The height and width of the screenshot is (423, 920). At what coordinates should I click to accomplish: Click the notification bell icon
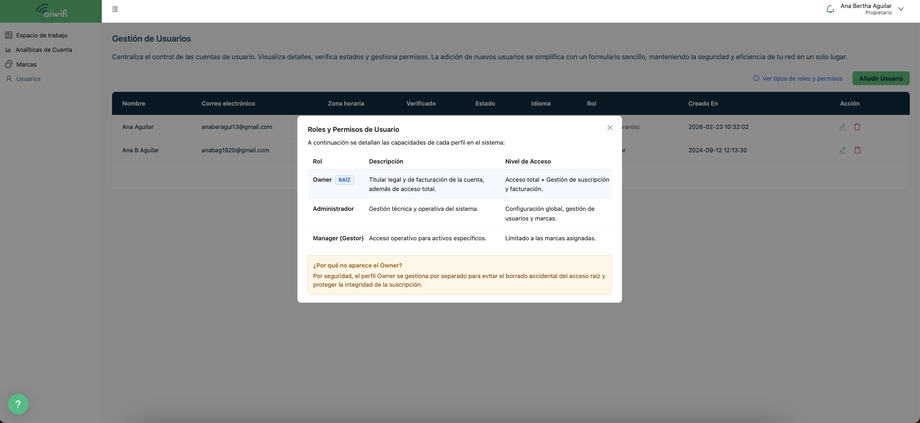830,9
